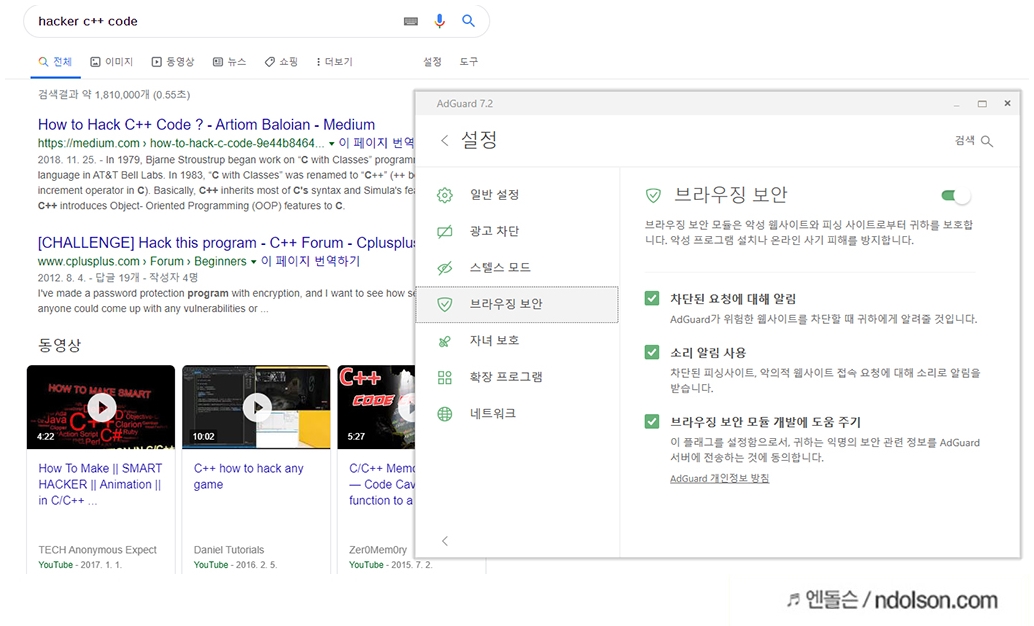Open the 더보기 search menu
This screenshot has height=626, width=1034.
pos(334,61)
